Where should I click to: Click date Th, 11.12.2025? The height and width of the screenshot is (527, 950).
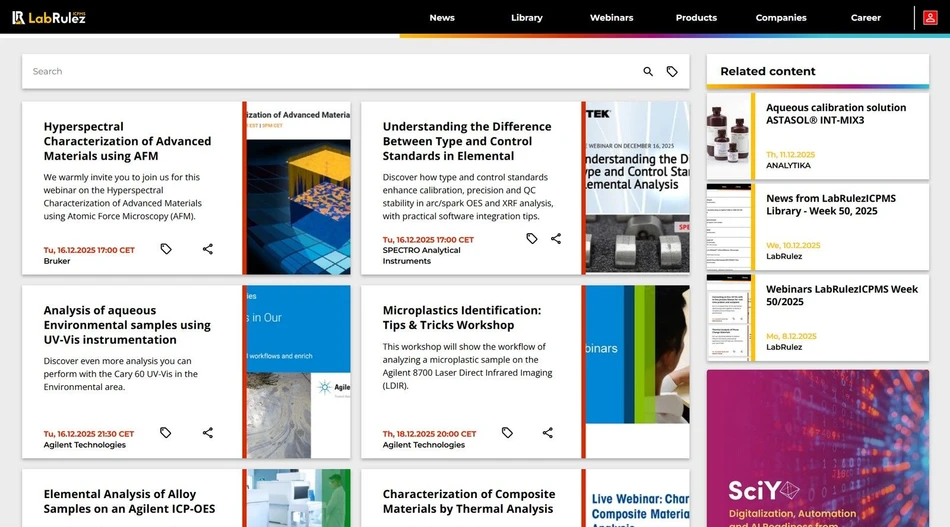(x=791, y=154)
